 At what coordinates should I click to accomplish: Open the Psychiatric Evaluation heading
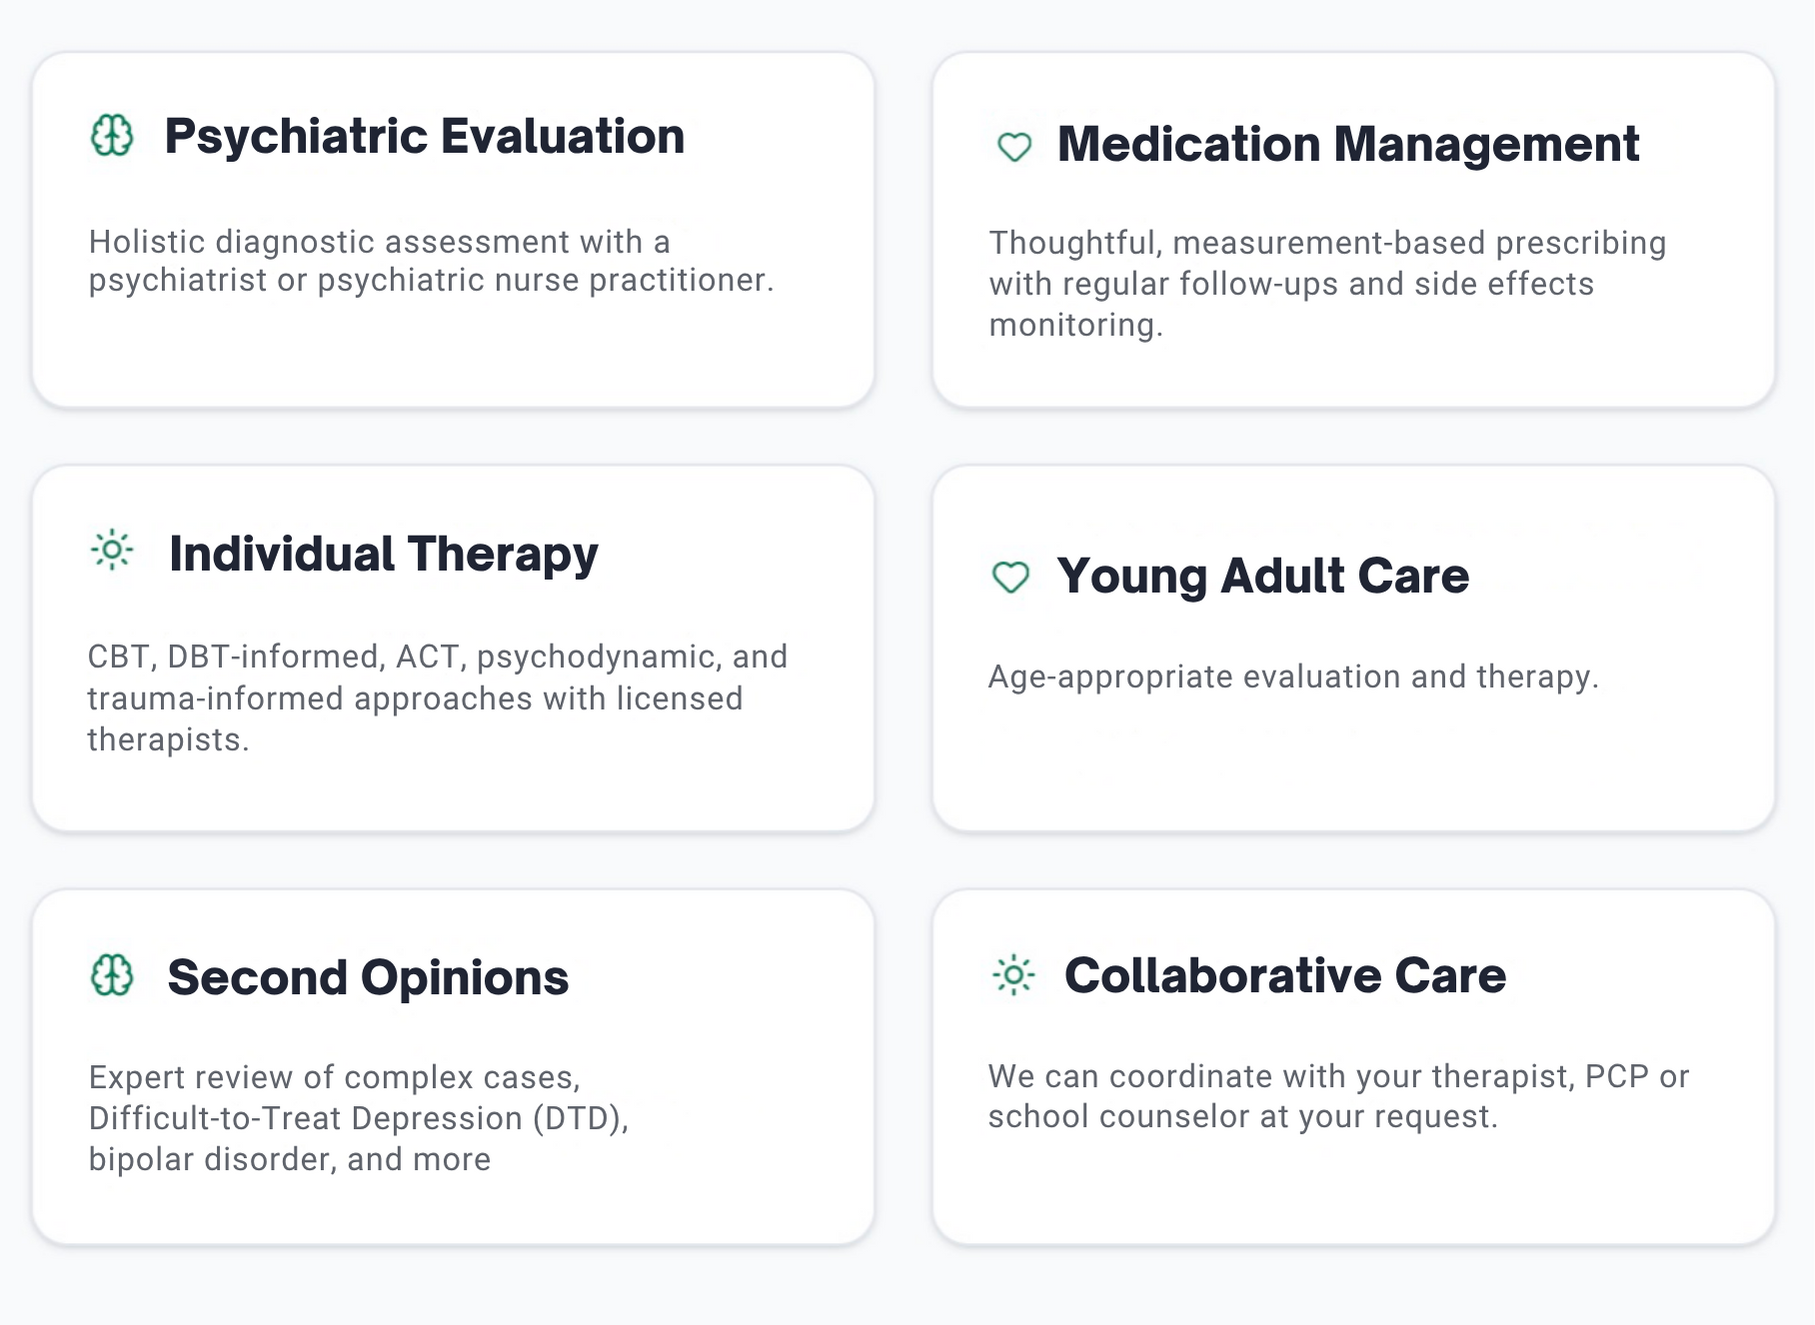pos(425,135)
